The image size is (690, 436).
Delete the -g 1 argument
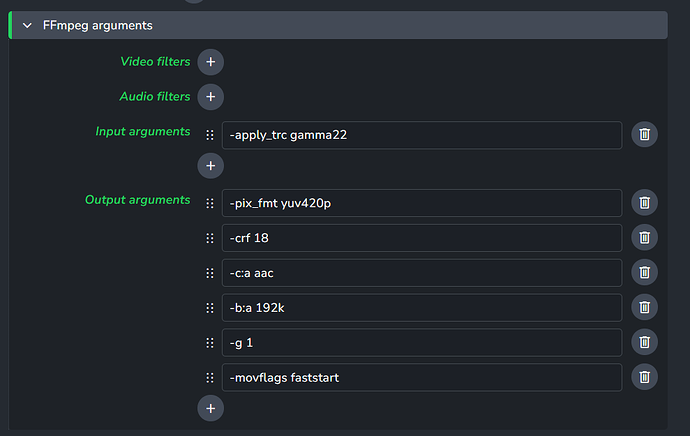(x=644, y=342)
